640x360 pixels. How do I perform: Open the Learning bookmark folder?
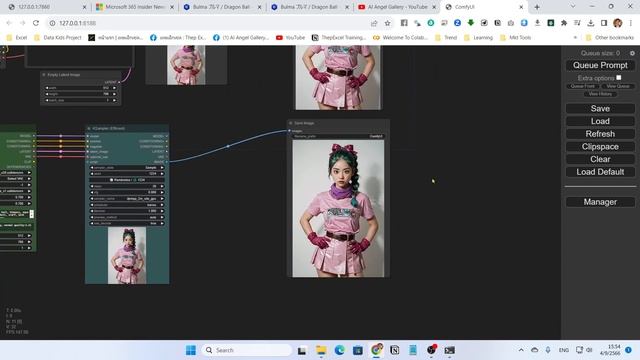tap(478, 38)
